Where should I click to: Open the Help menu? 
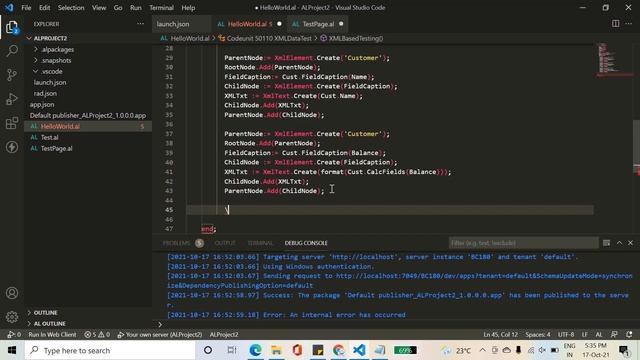pyautogui.click(x=188, y=8)
